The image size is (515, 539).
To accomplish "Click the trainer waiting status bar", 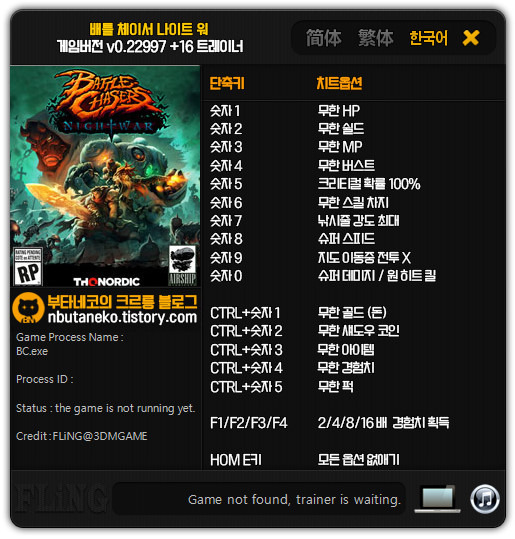I will [x=259, y=499].
